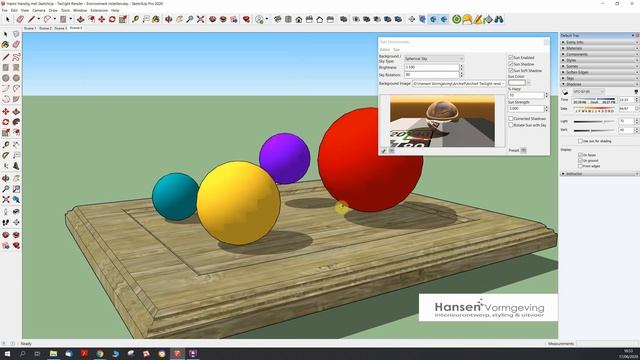Open the Draw menu
The height and width of the screenshot is (360, 640).
pyautogui.click(x=53, y=10)
